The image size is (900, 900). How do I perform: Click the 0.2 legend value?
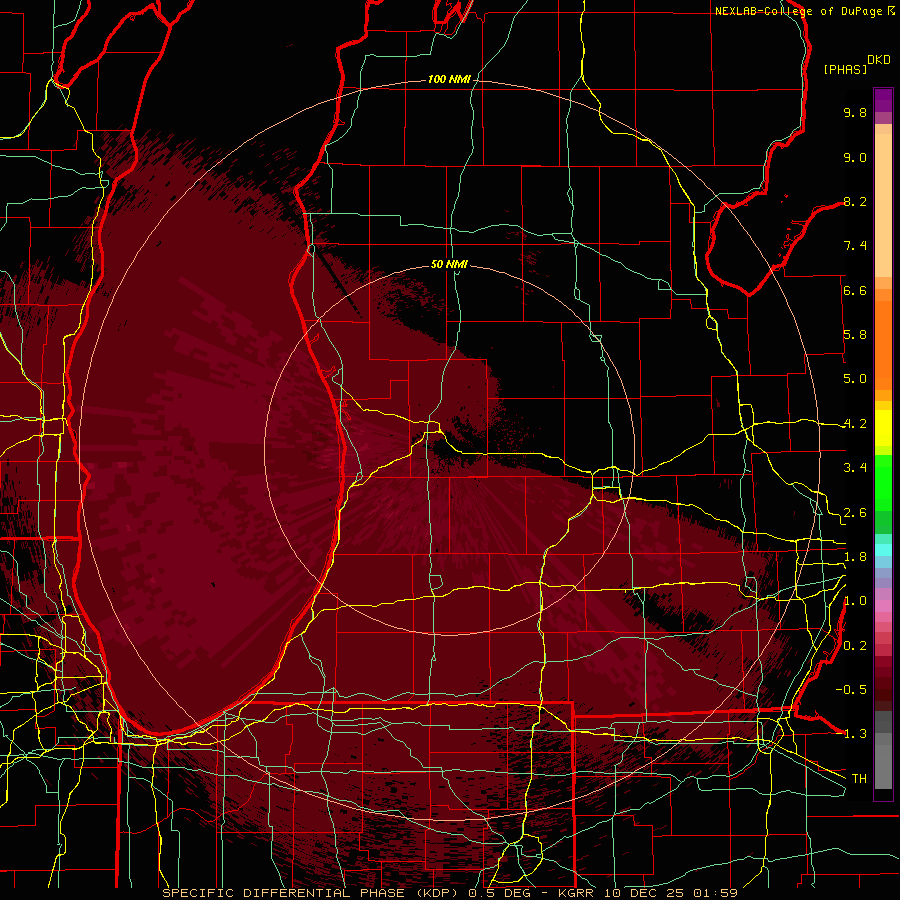pyautogui.click(x=855, y=646)
